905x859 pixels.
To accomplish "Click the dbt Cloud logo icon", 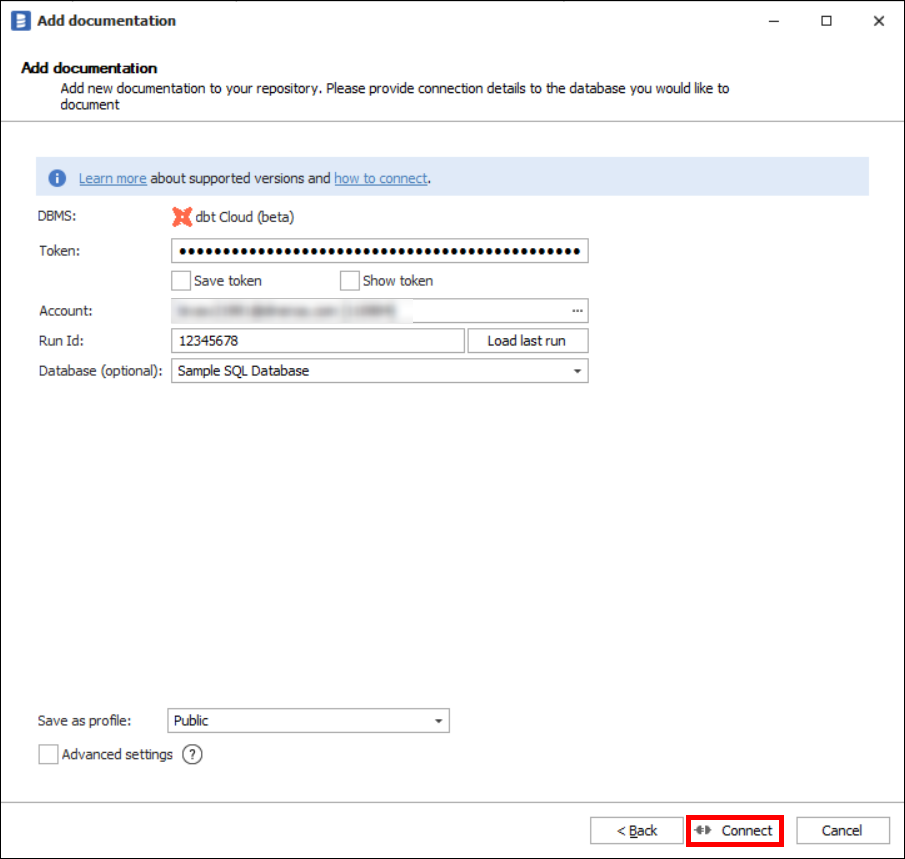I will (181, 216).
